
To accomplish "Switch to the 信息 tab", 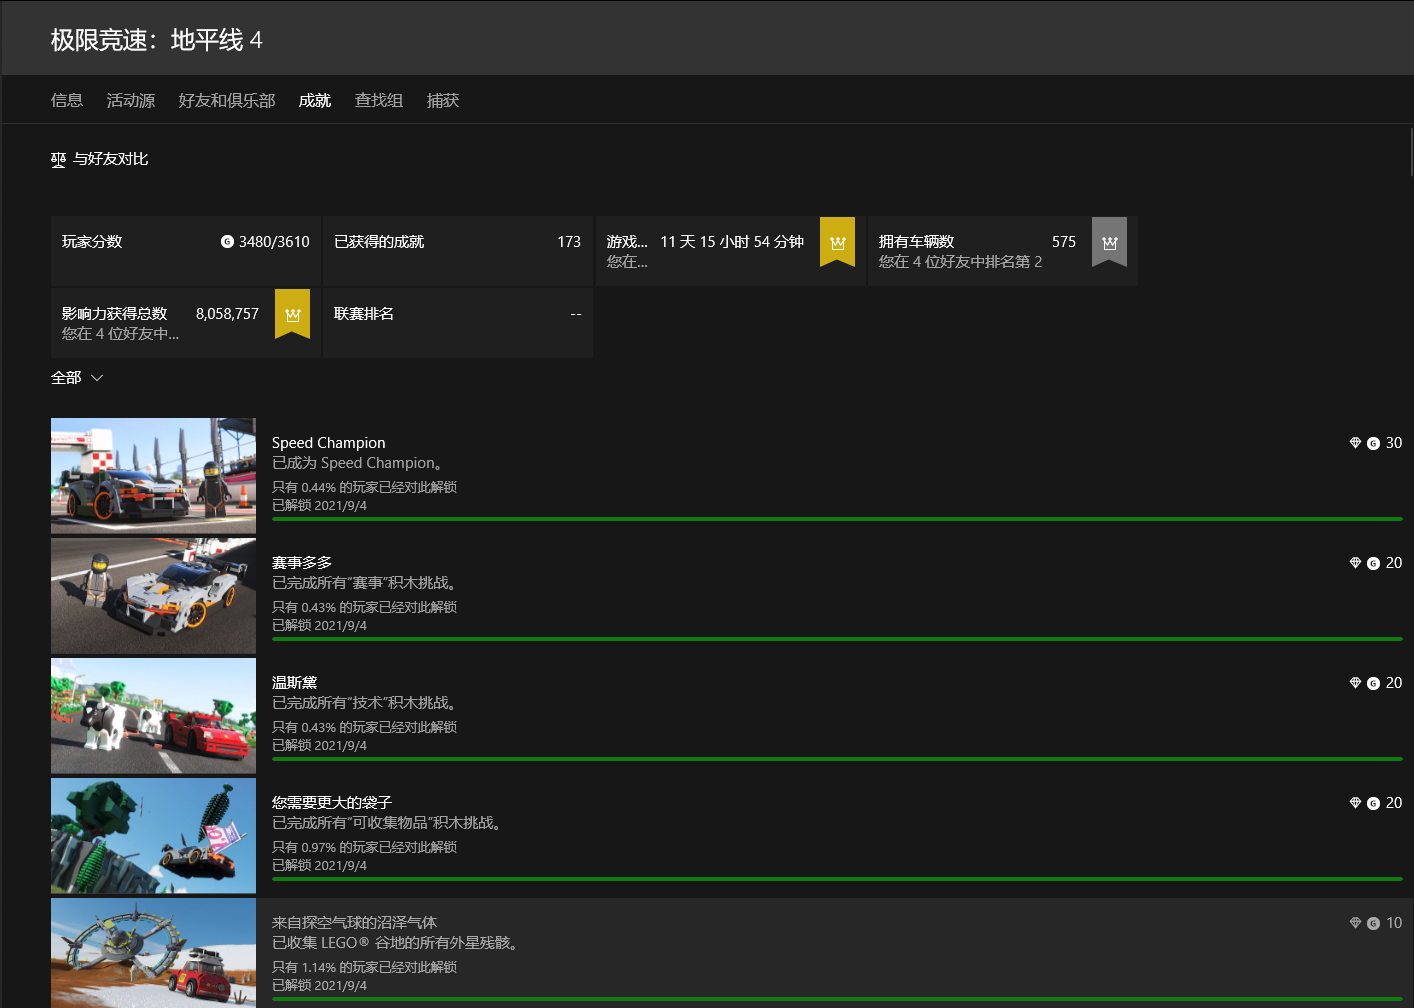I will (x=67, y=100).
